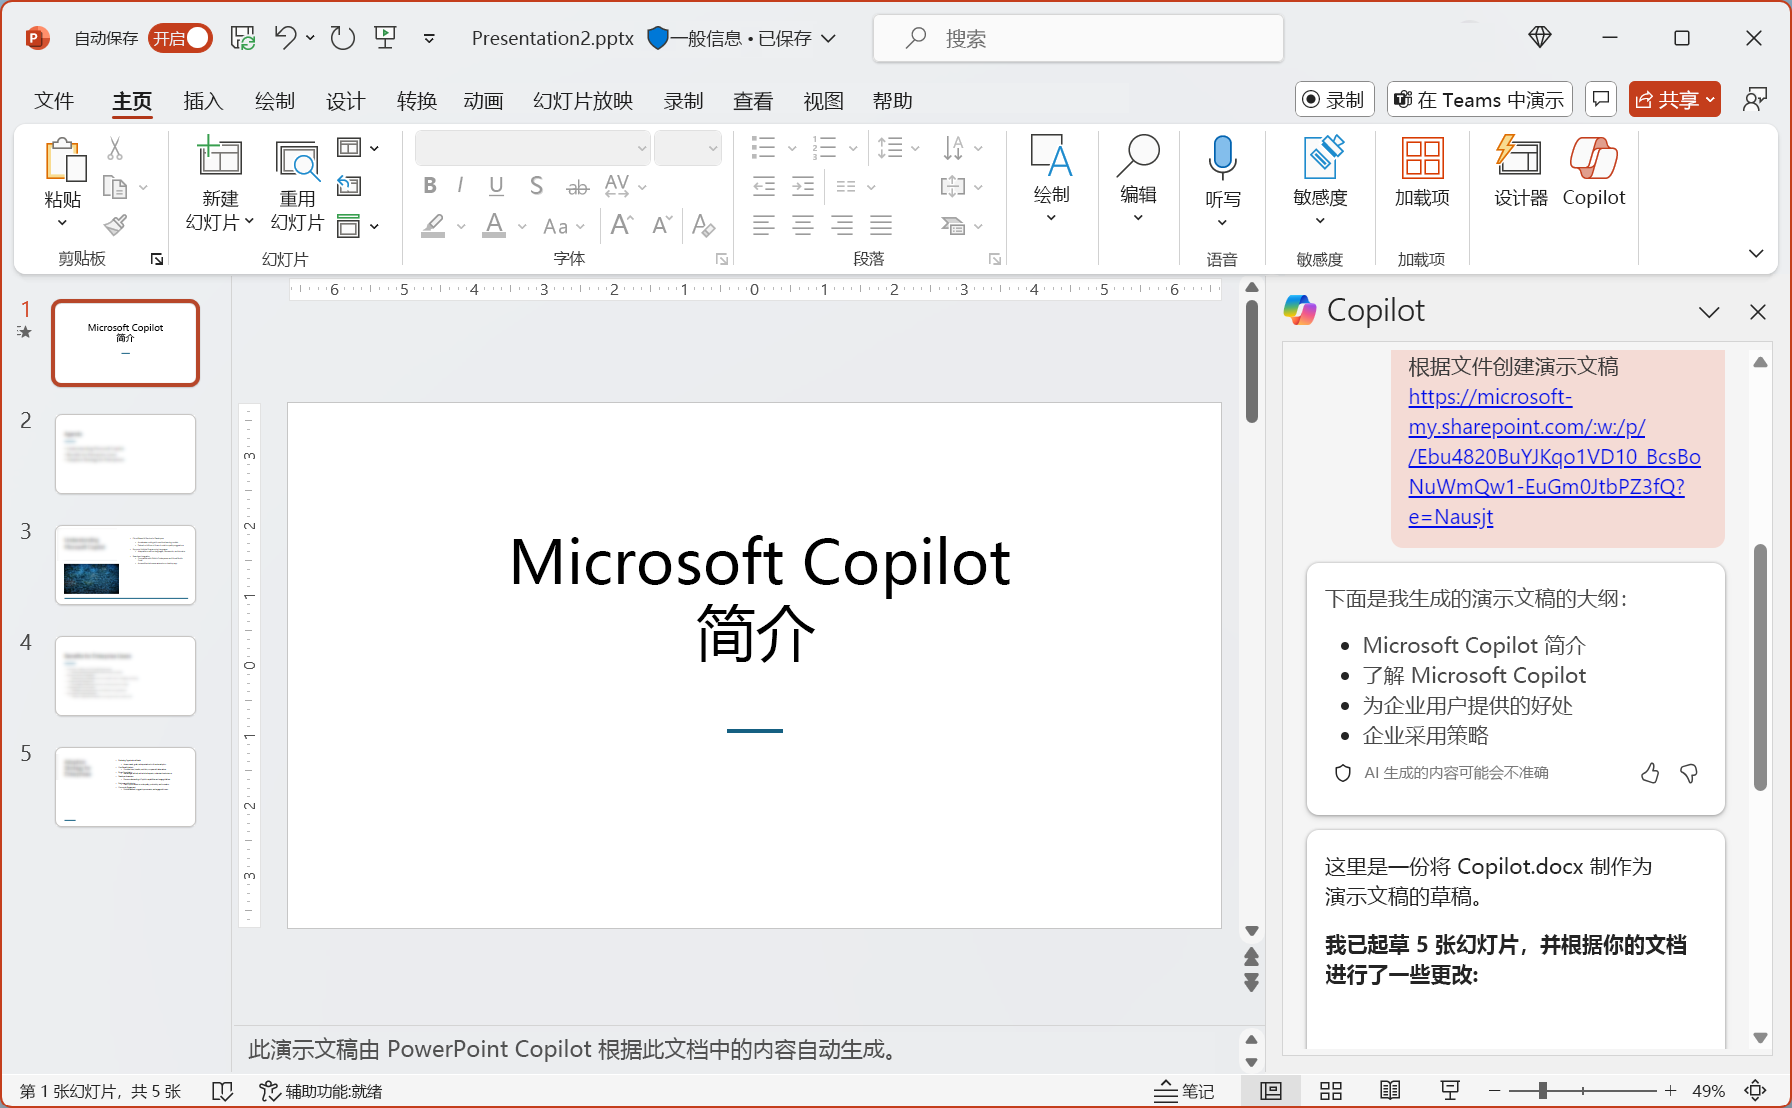Toggle Bold formatting
Image resolution: width=1792 pixels, height=1108 pixels.
(430, 186)
